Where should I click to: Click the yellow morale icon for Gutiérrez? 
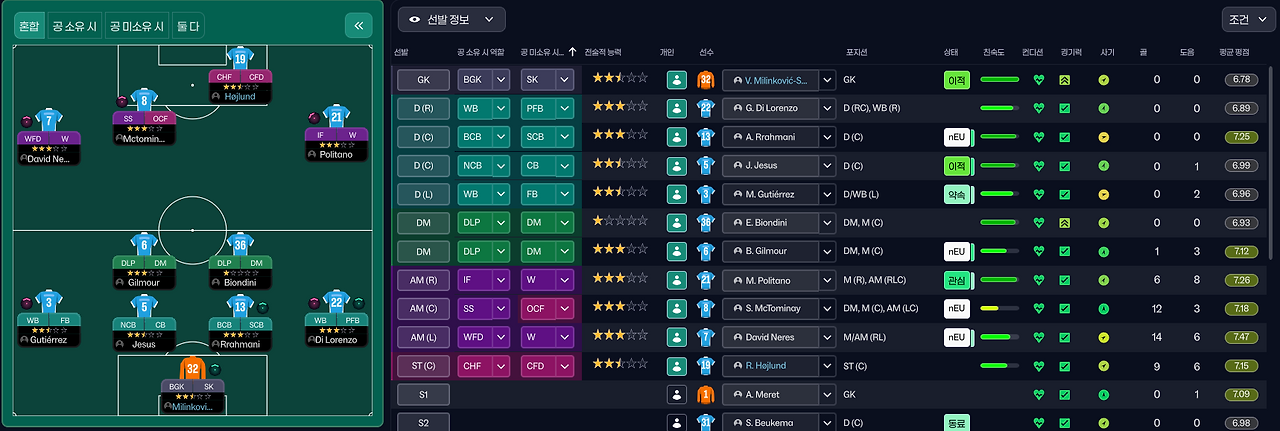coord(1103,194)
